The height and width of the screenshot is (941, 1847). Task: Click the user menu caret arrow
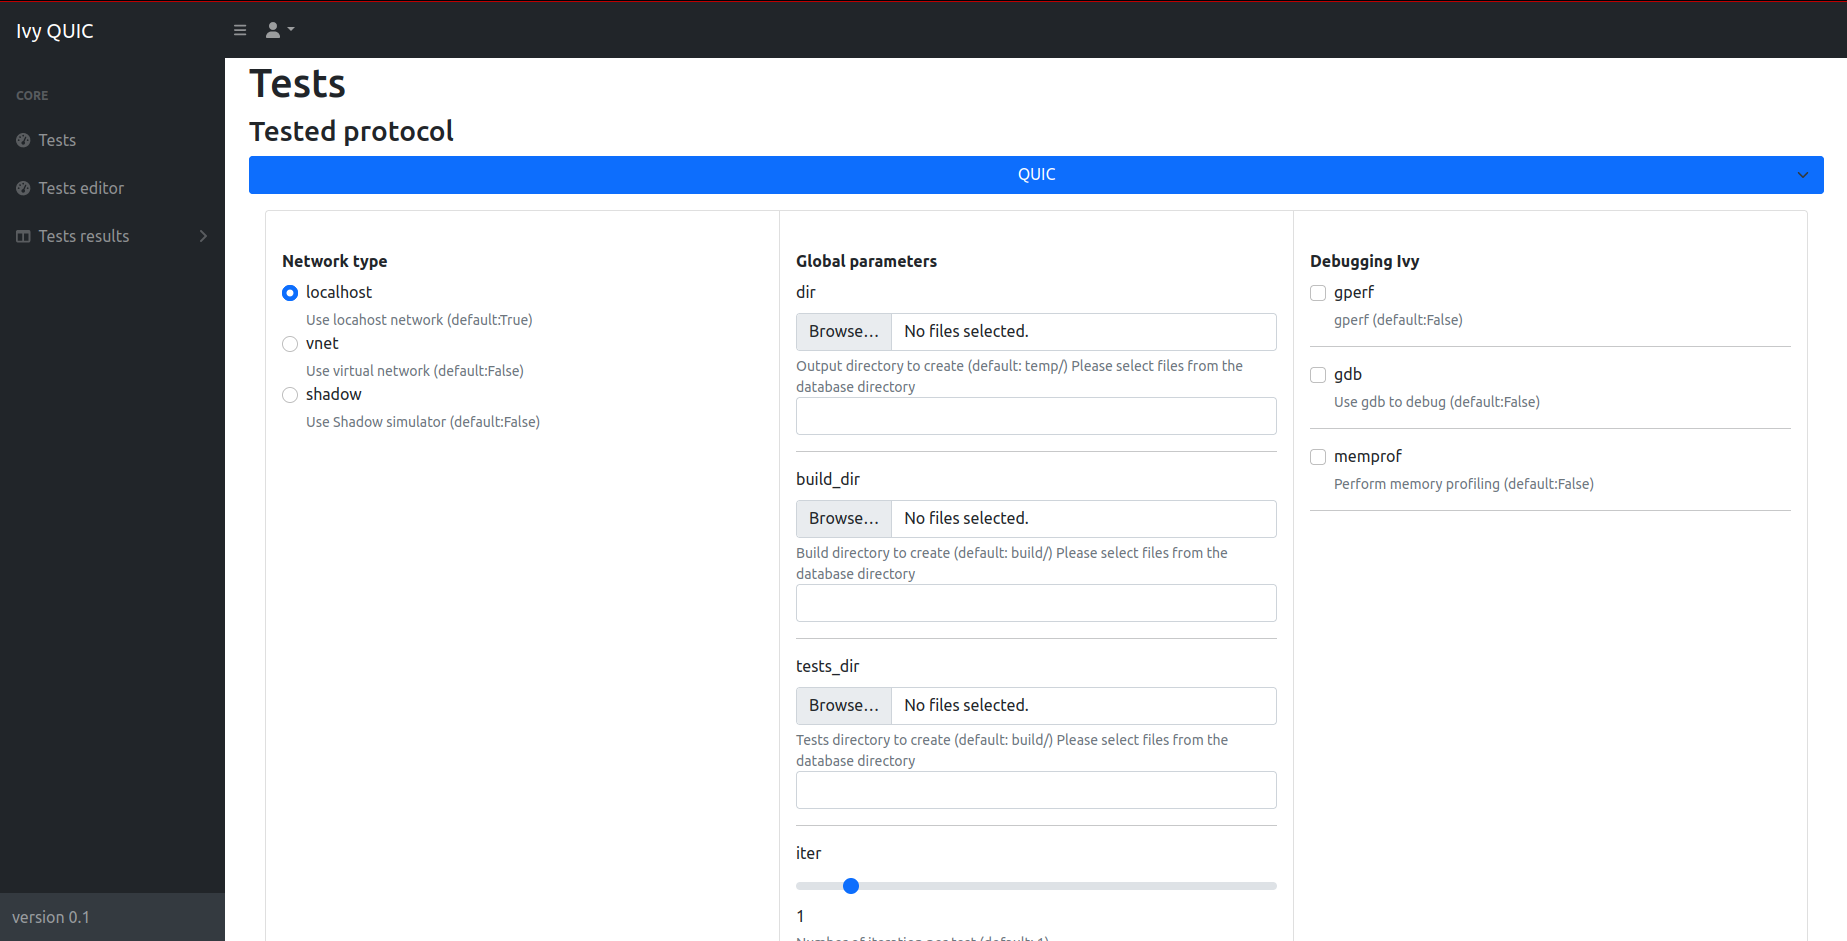291,29
